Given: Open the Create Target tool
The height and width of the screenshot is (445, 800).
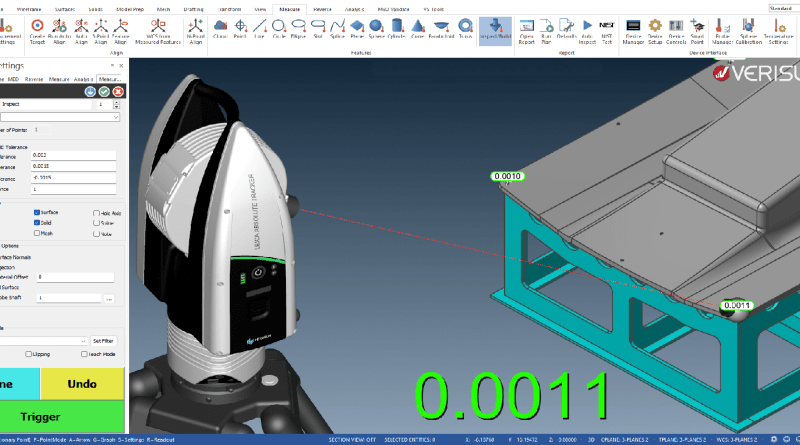Looking at the screenshot, I should pos(37,32).
